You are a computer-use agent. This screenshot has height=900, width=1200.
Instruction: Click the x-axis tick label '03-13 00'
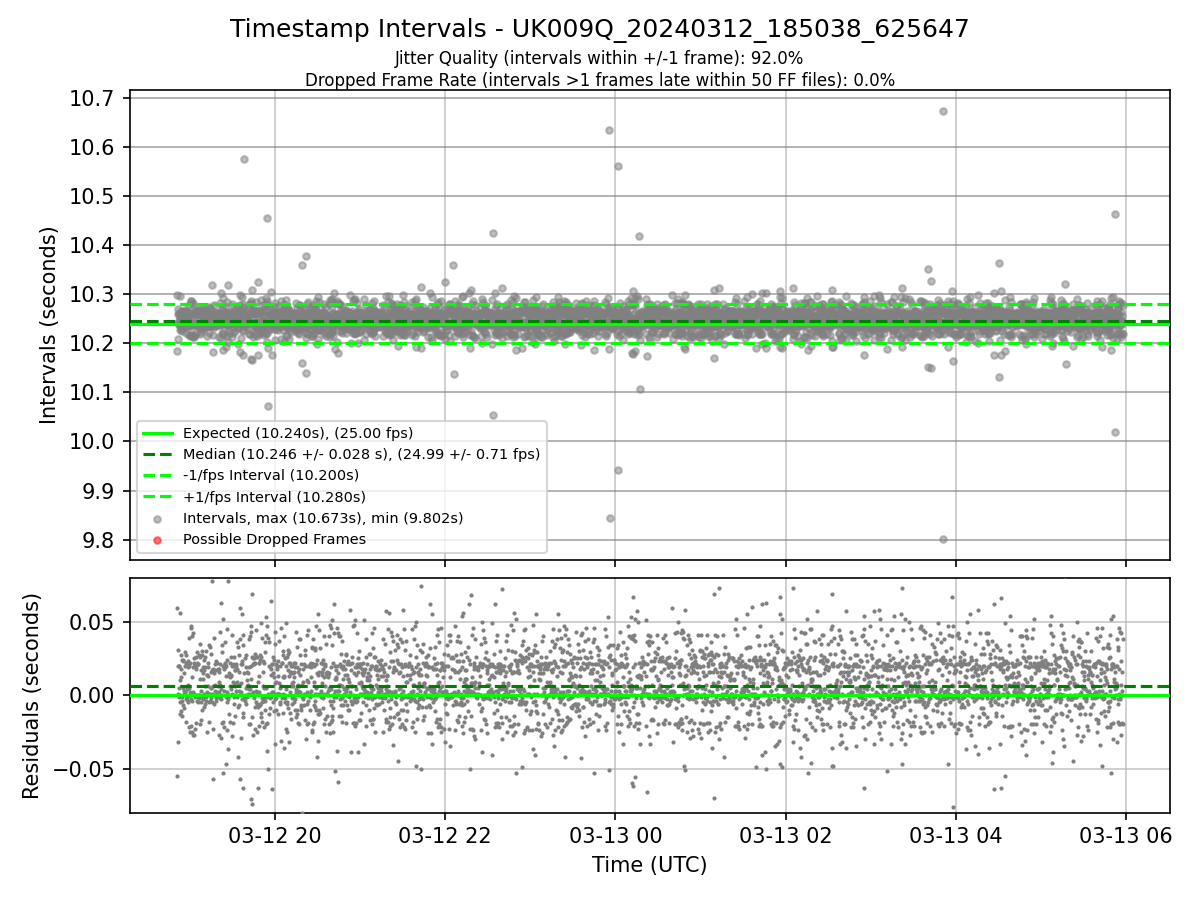615,836
